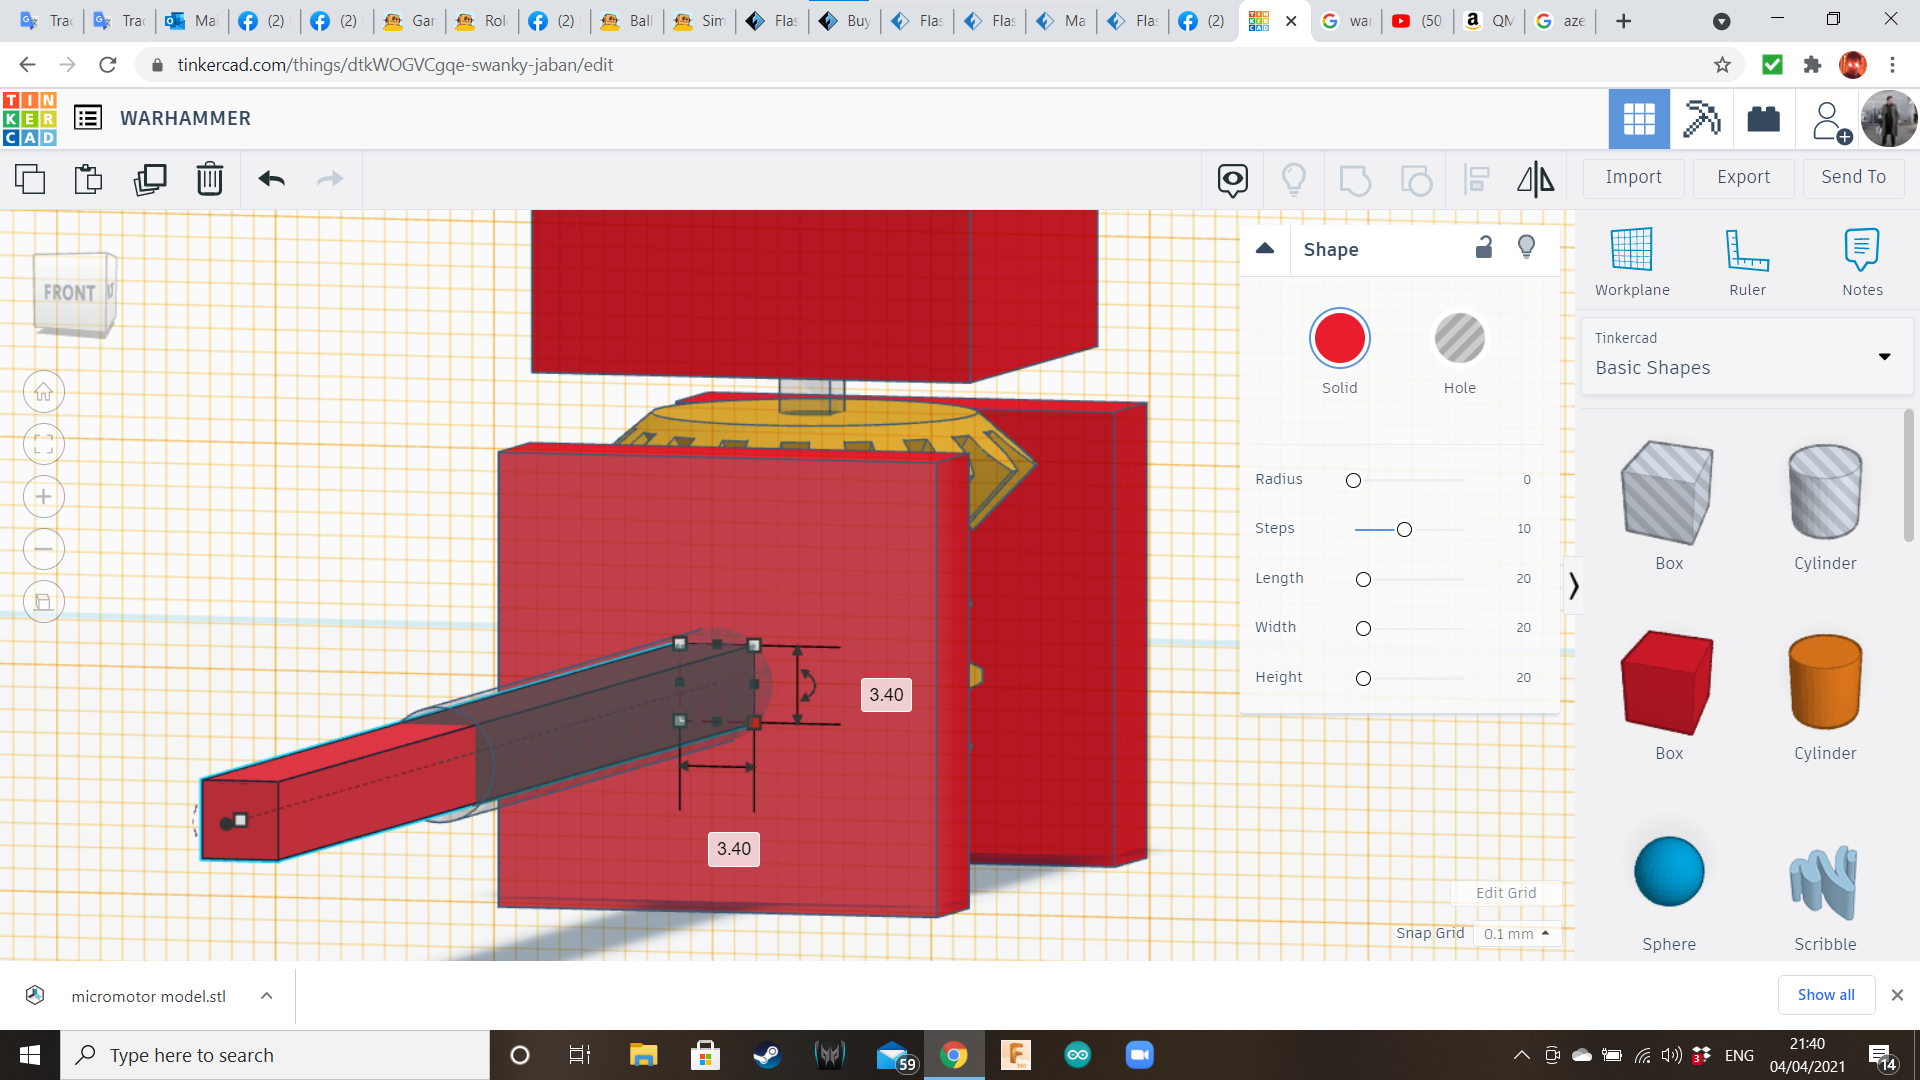Adjust the Steps slider handle
The width and height of the screenshot is (1920, 1080).
1404,529
